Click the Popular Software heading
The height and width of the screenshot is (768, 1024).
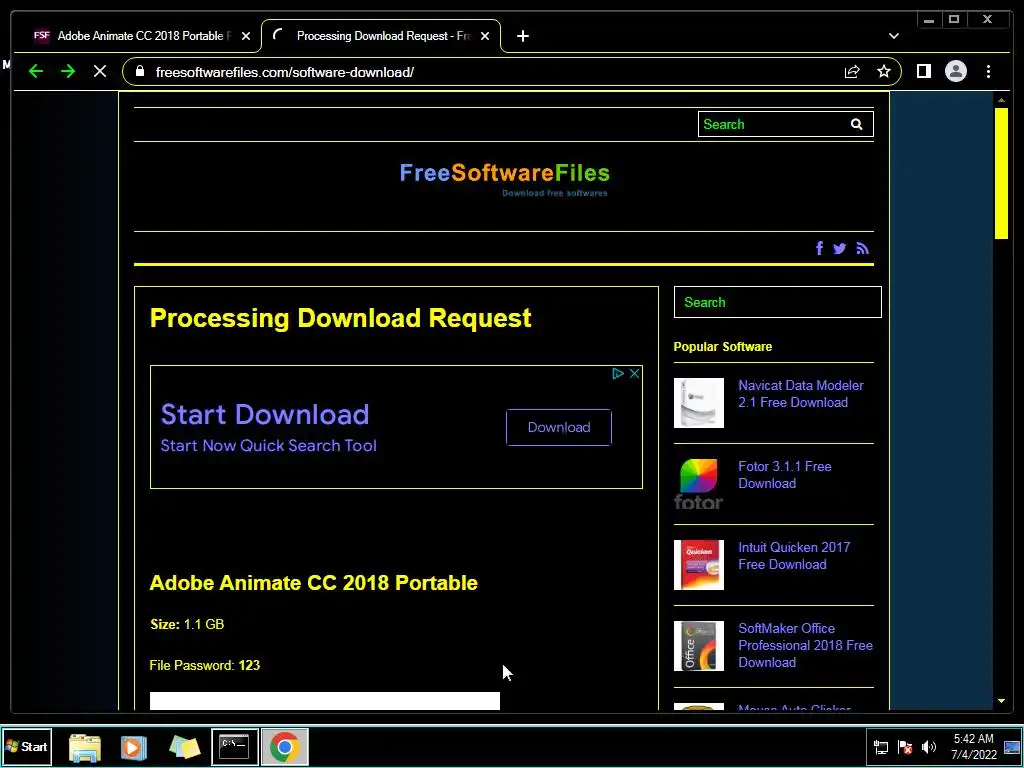722,347
